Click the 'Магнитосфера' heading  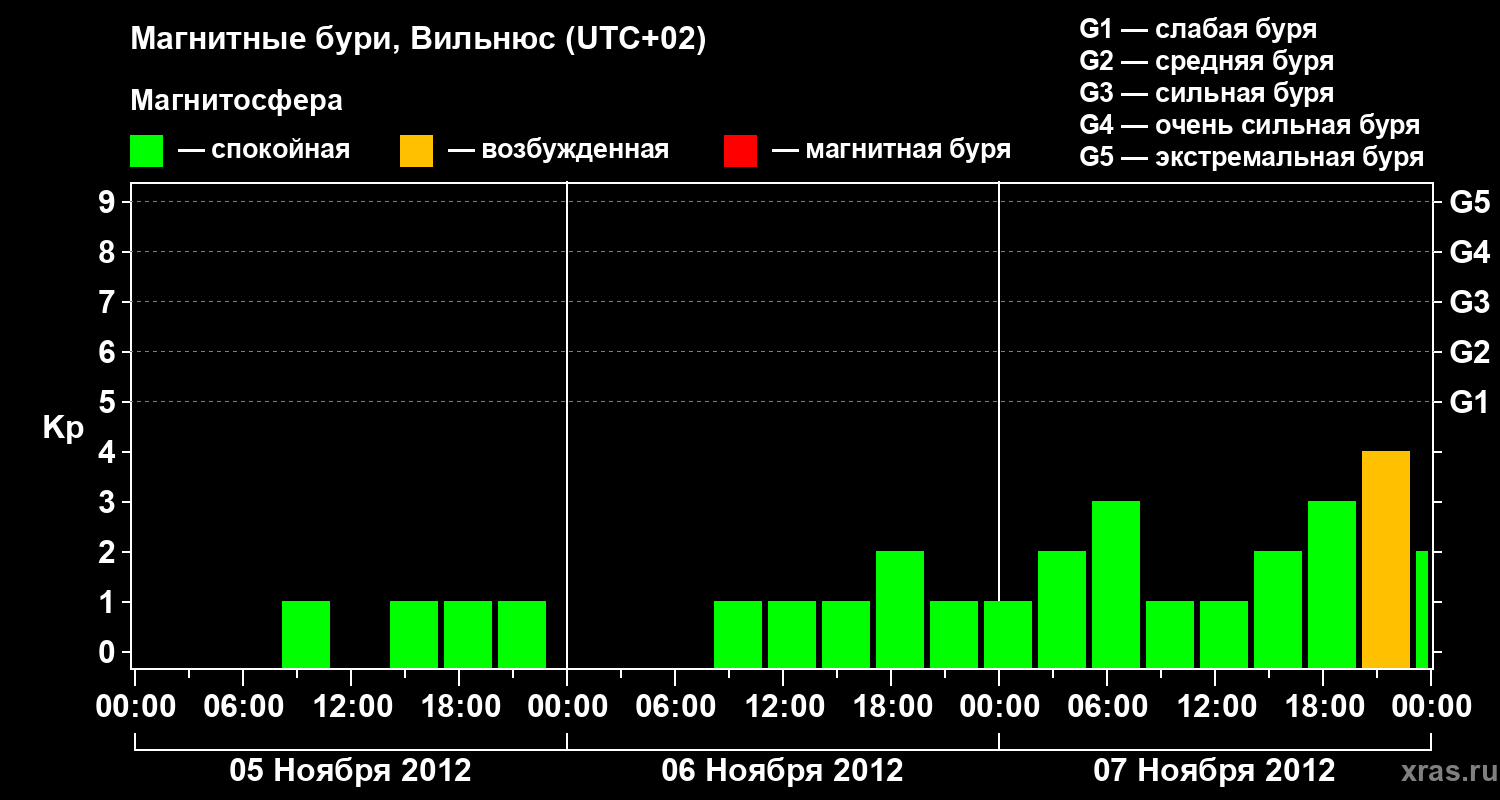point(236,101)
